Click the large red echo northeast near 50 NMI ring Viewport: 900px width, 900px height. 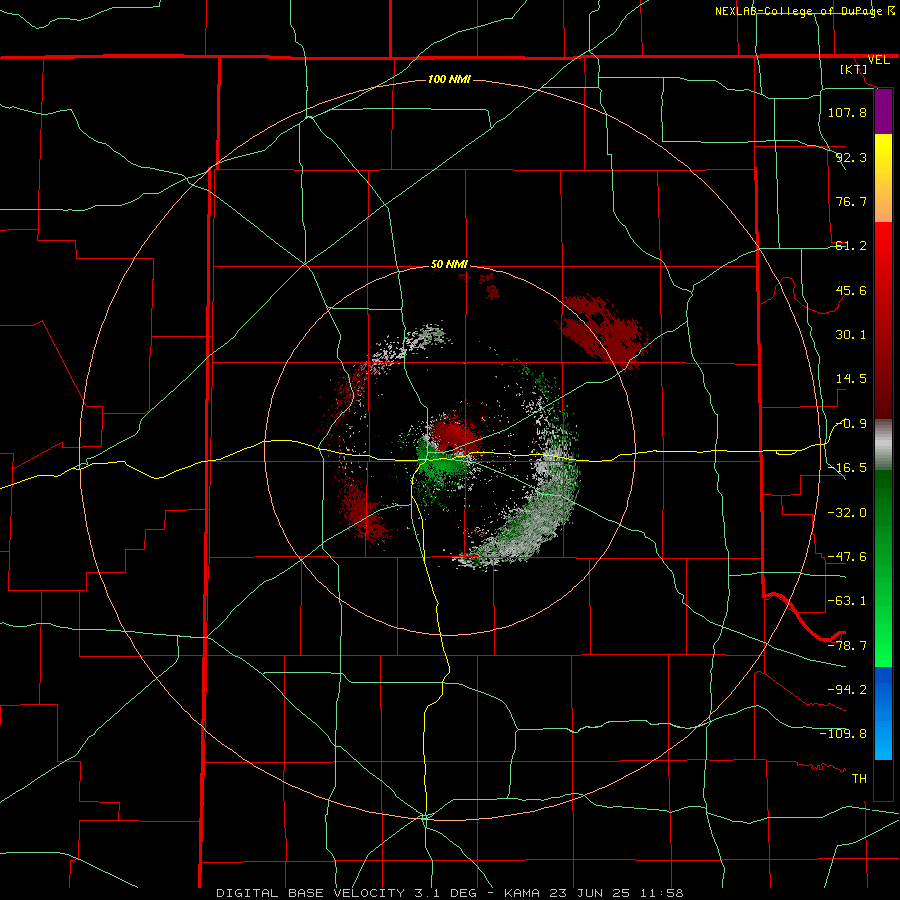[603, 330]
